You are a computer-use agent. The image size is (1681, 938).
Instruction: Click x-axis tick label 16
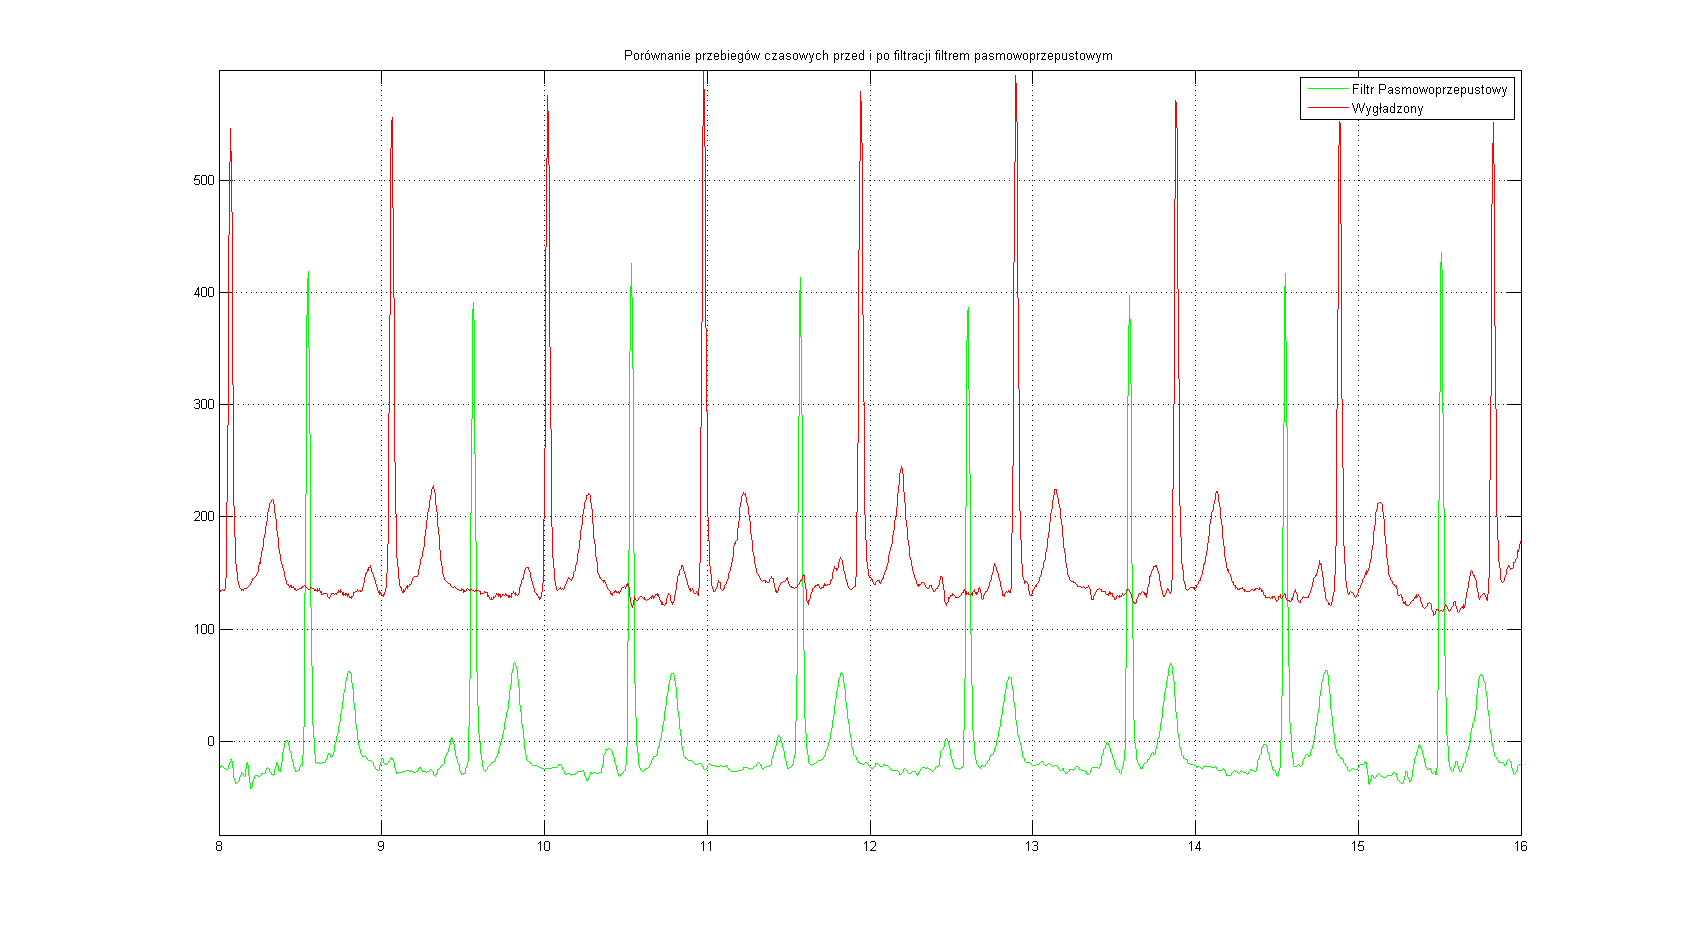pos(1520,847)
